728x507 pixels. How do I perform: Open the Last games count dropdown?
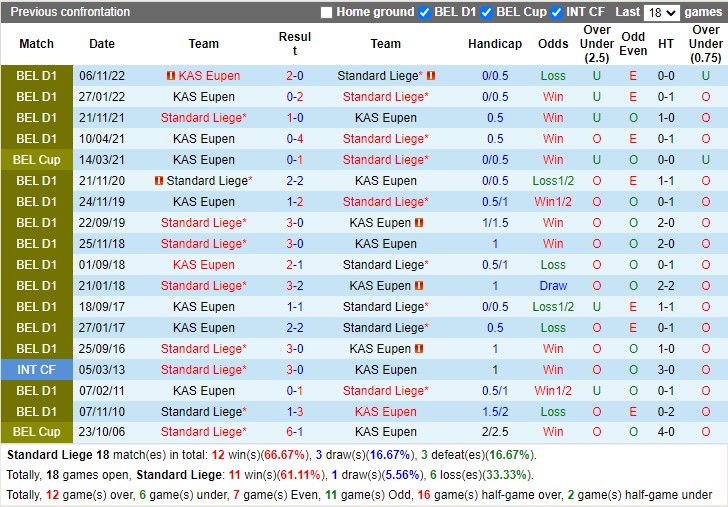click(x=662, y=13)
